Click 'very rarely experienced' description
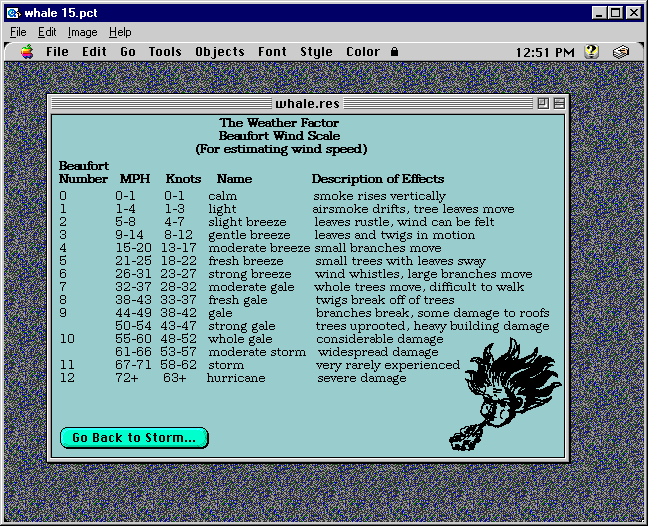 point(388,365)
